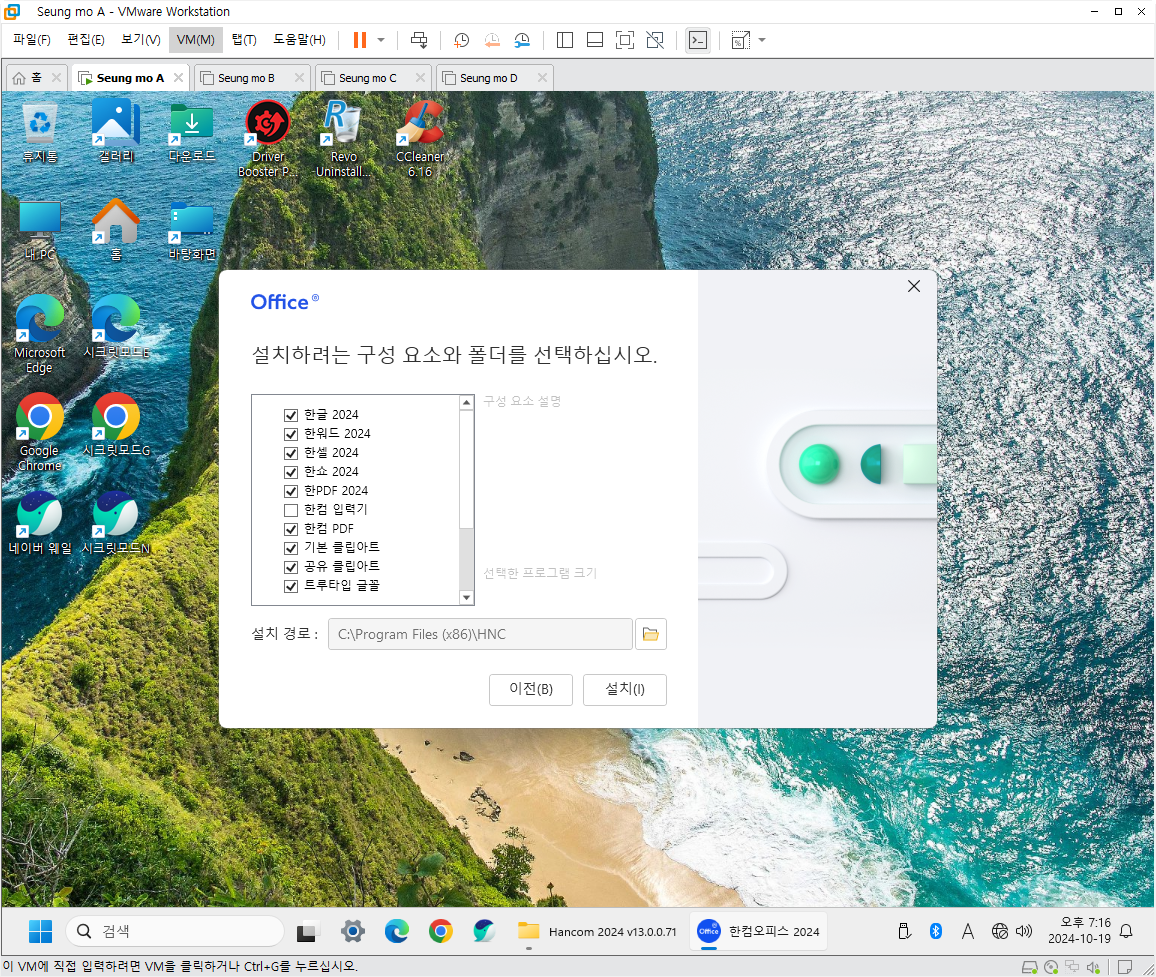Check the 한컴 입력기 component
Screen dimensions: 1156x977
tap(291, 510)
